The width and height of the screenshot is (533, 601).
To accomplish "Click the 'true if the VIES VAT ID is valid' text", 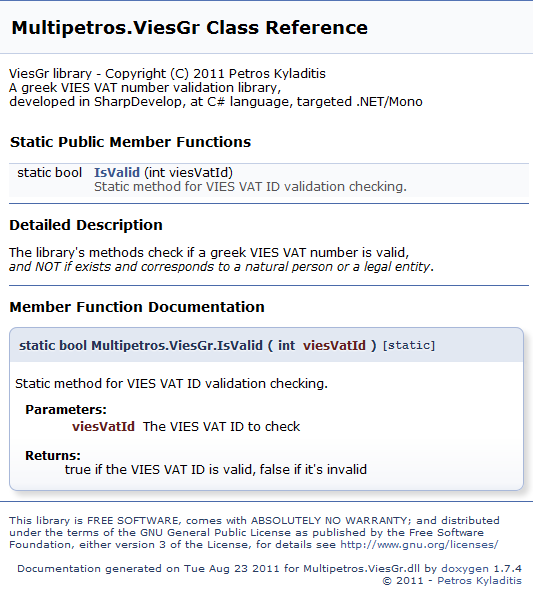I will click(216, 470).
